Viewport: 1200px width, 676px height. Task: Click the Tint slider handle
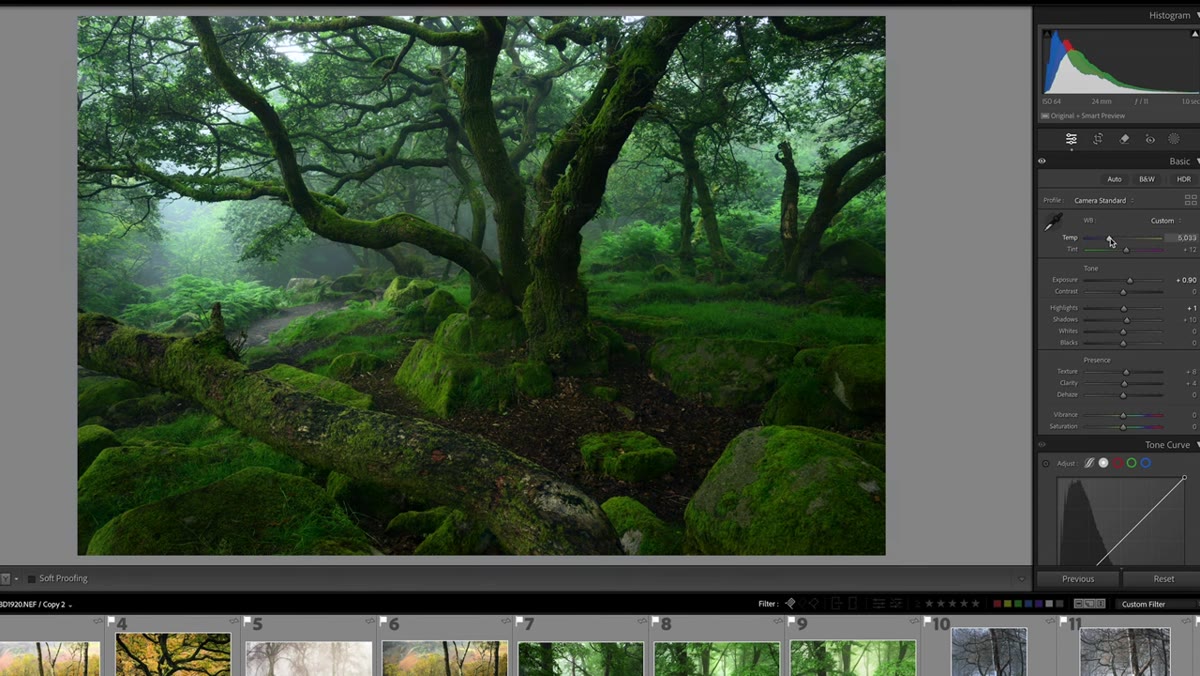[x=1126, y=249]
